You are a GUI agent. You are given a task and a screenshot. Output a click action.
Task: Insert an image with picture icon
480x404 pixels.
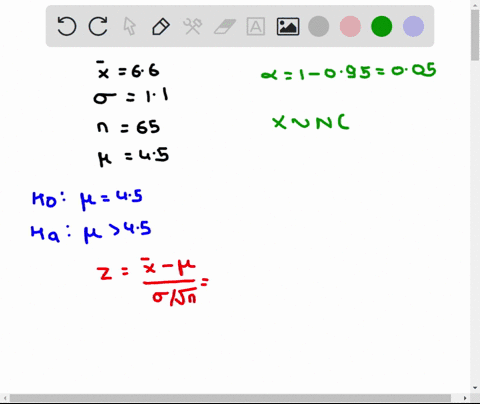click(x=288, y=26)
